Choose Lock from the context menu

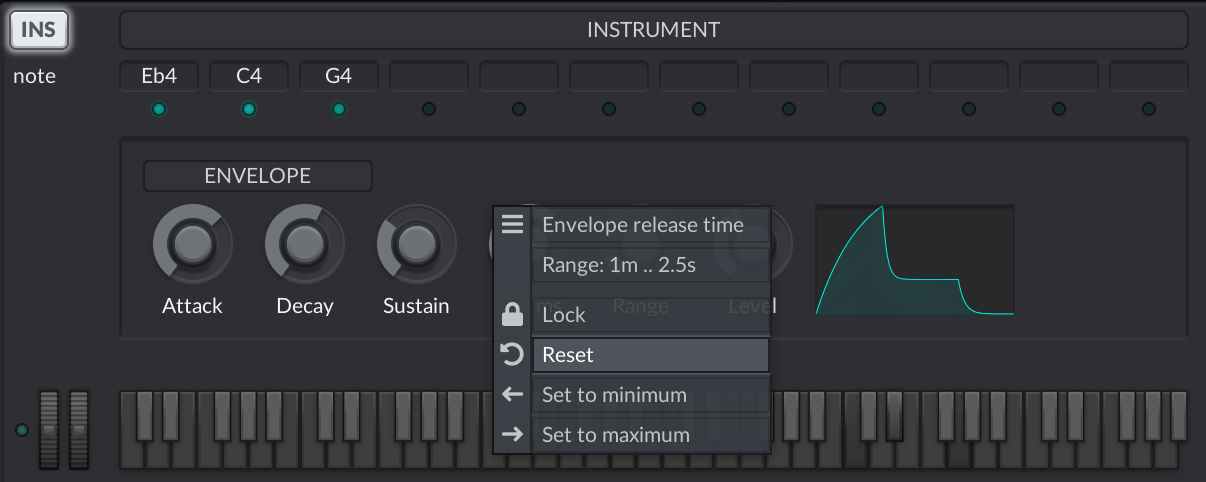click(x=651, y=315)
